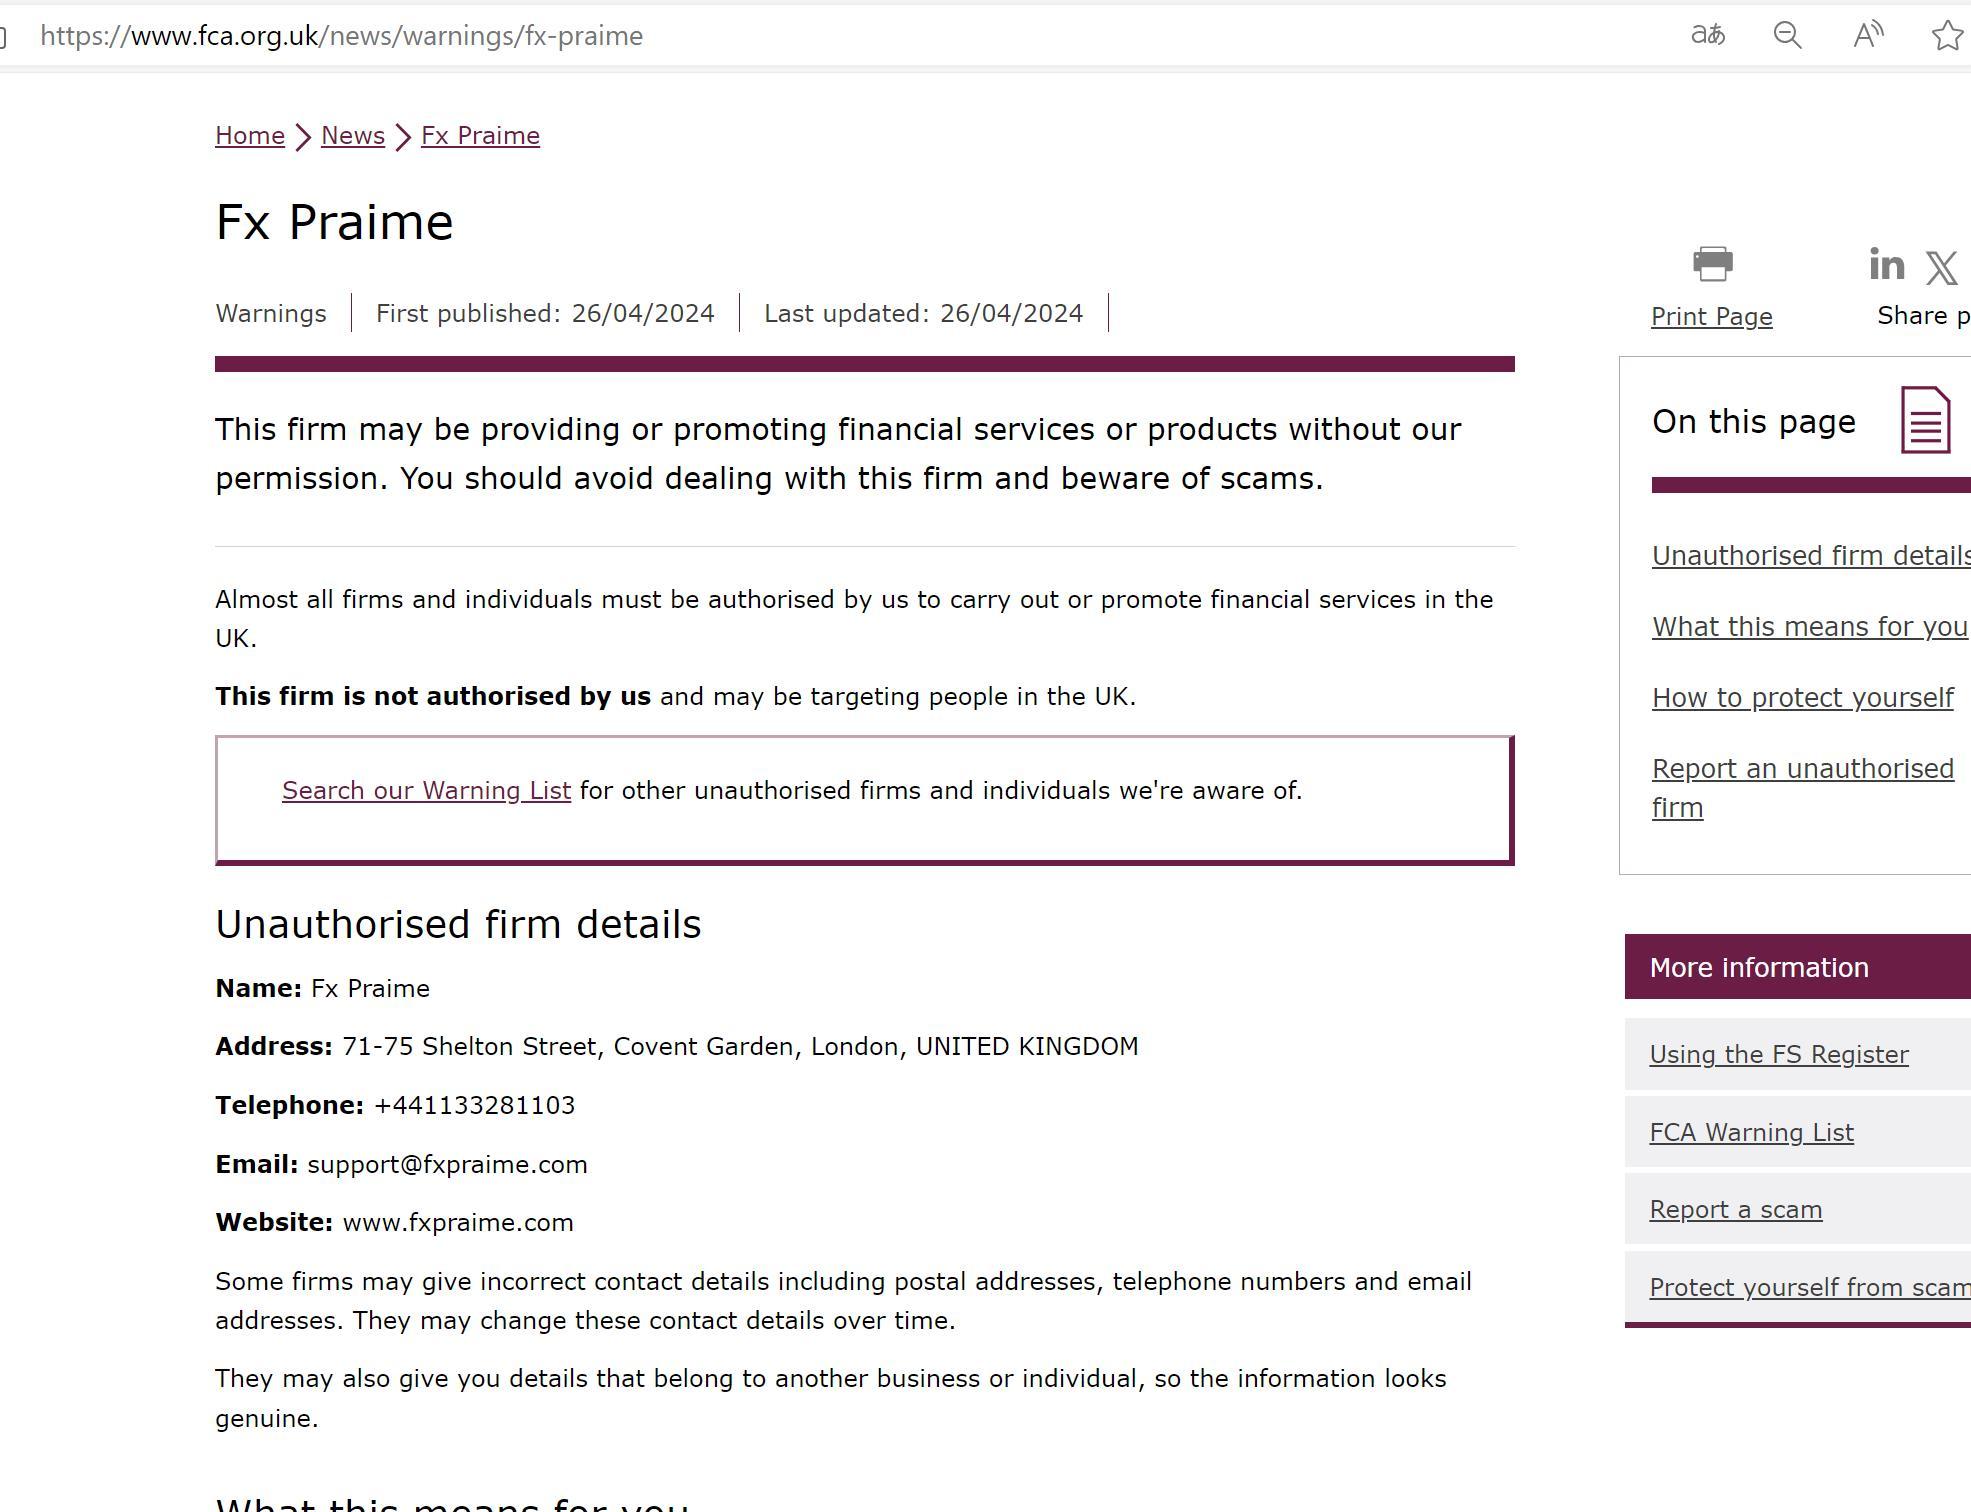Screen dimensions: 1971x1512
Task: Share page via X icon
Action: (x=1942, y=267)
